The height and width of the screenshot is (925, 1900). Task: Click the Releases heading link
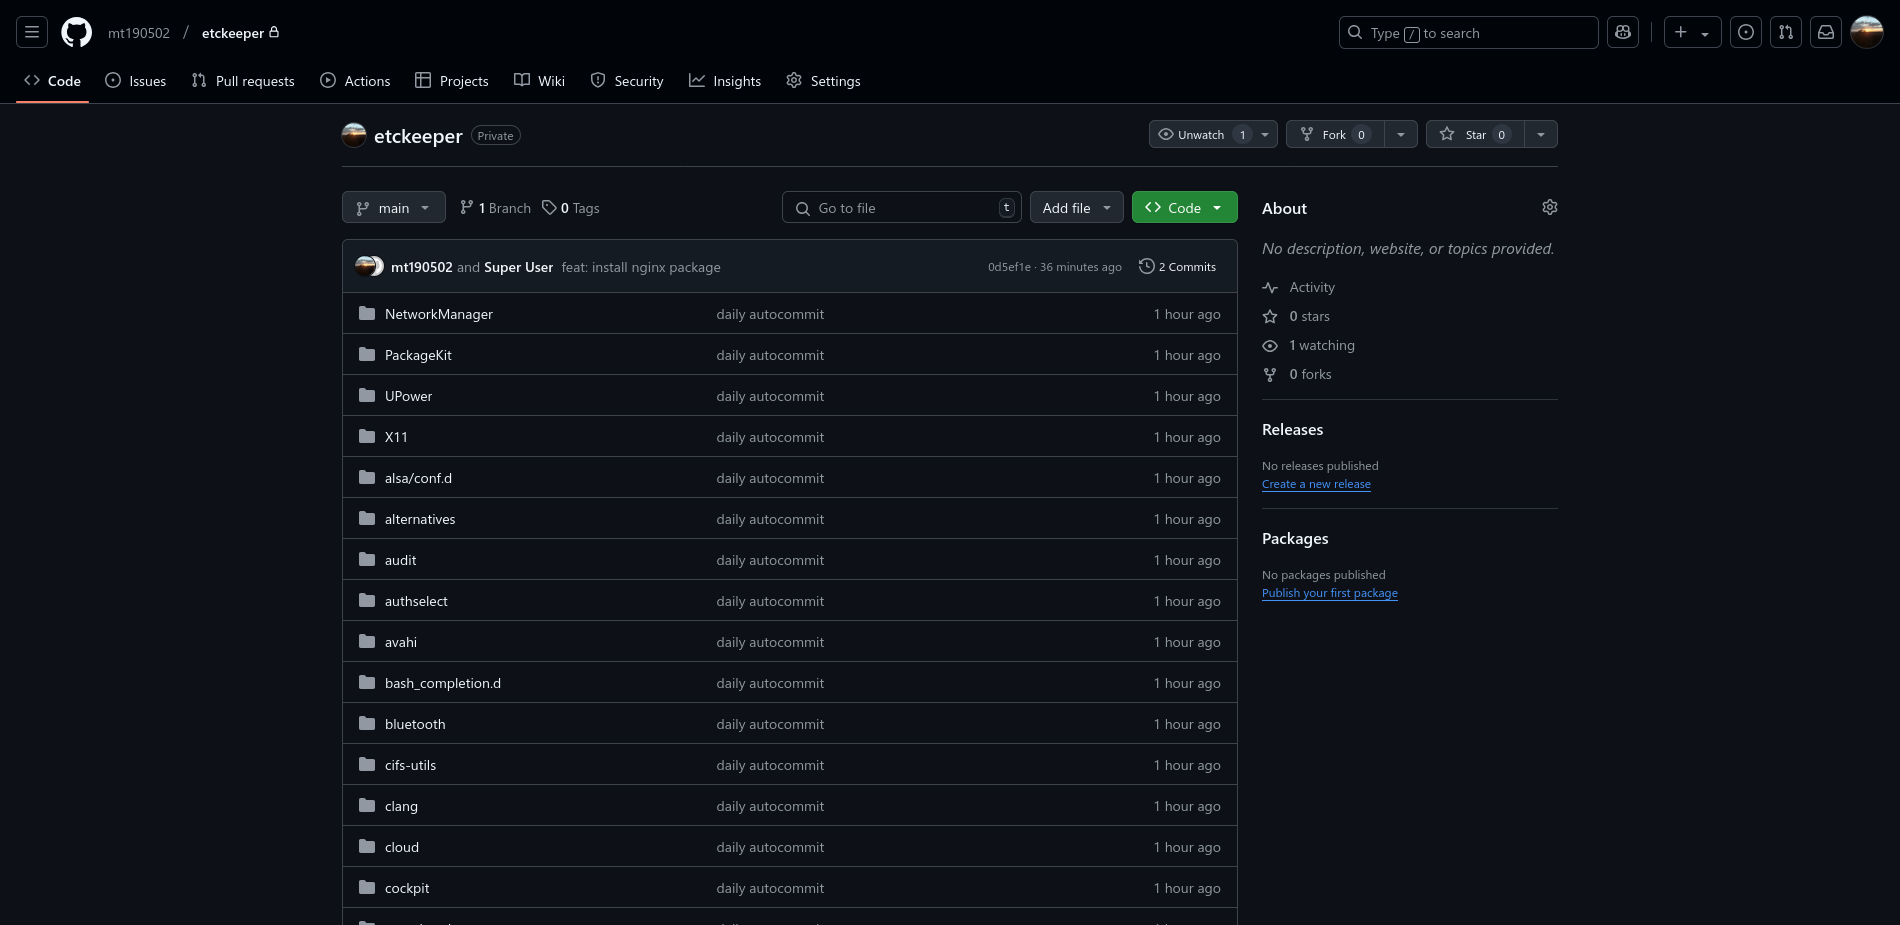click(1292, 429)
